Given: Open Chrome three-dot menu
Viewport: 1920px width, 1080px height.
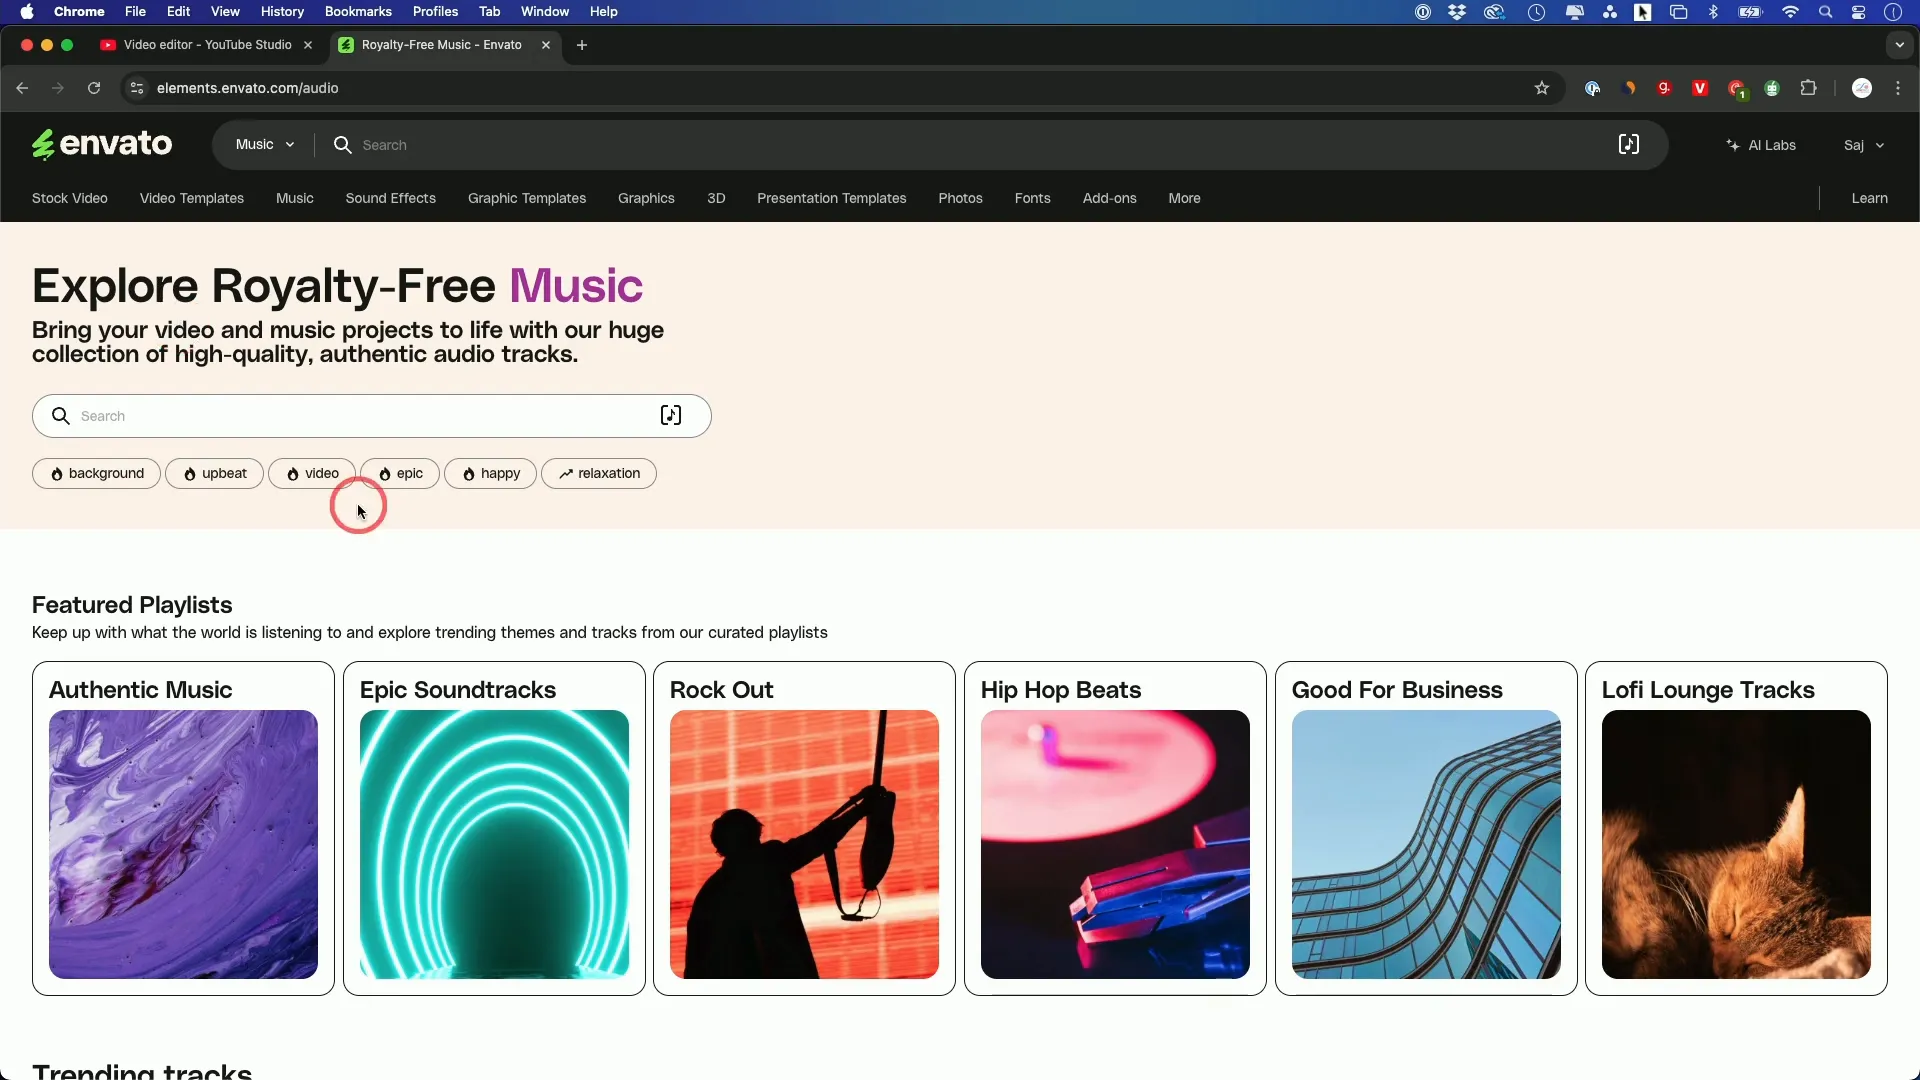Looking at the screenshot, I should pyautogui.click(x=1898, y=88).
